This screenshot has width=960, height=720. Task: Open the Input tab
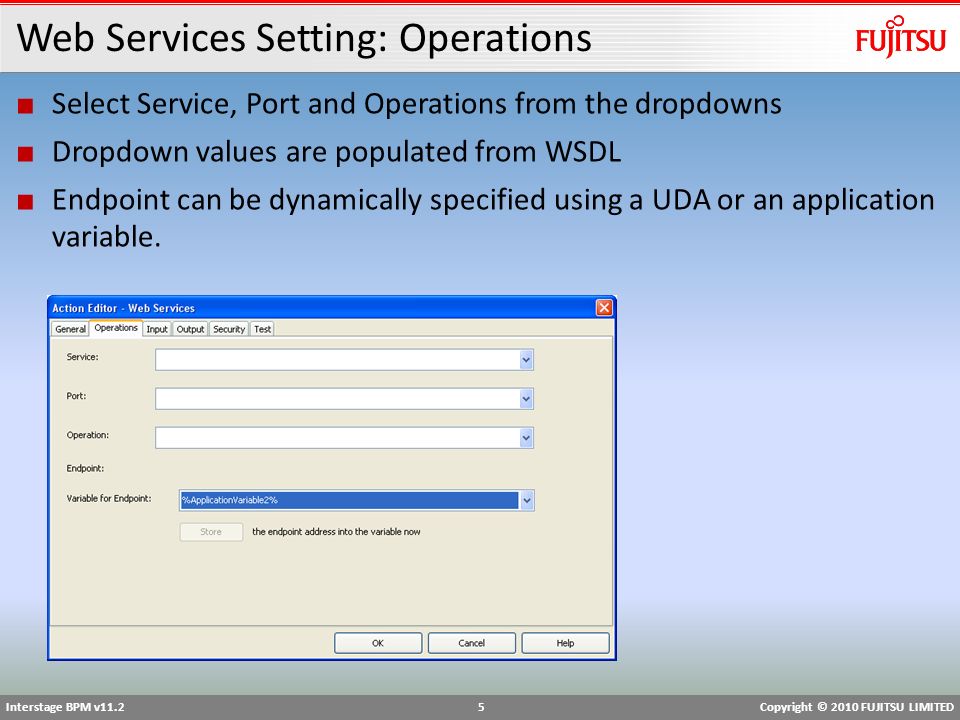(157, 329)
